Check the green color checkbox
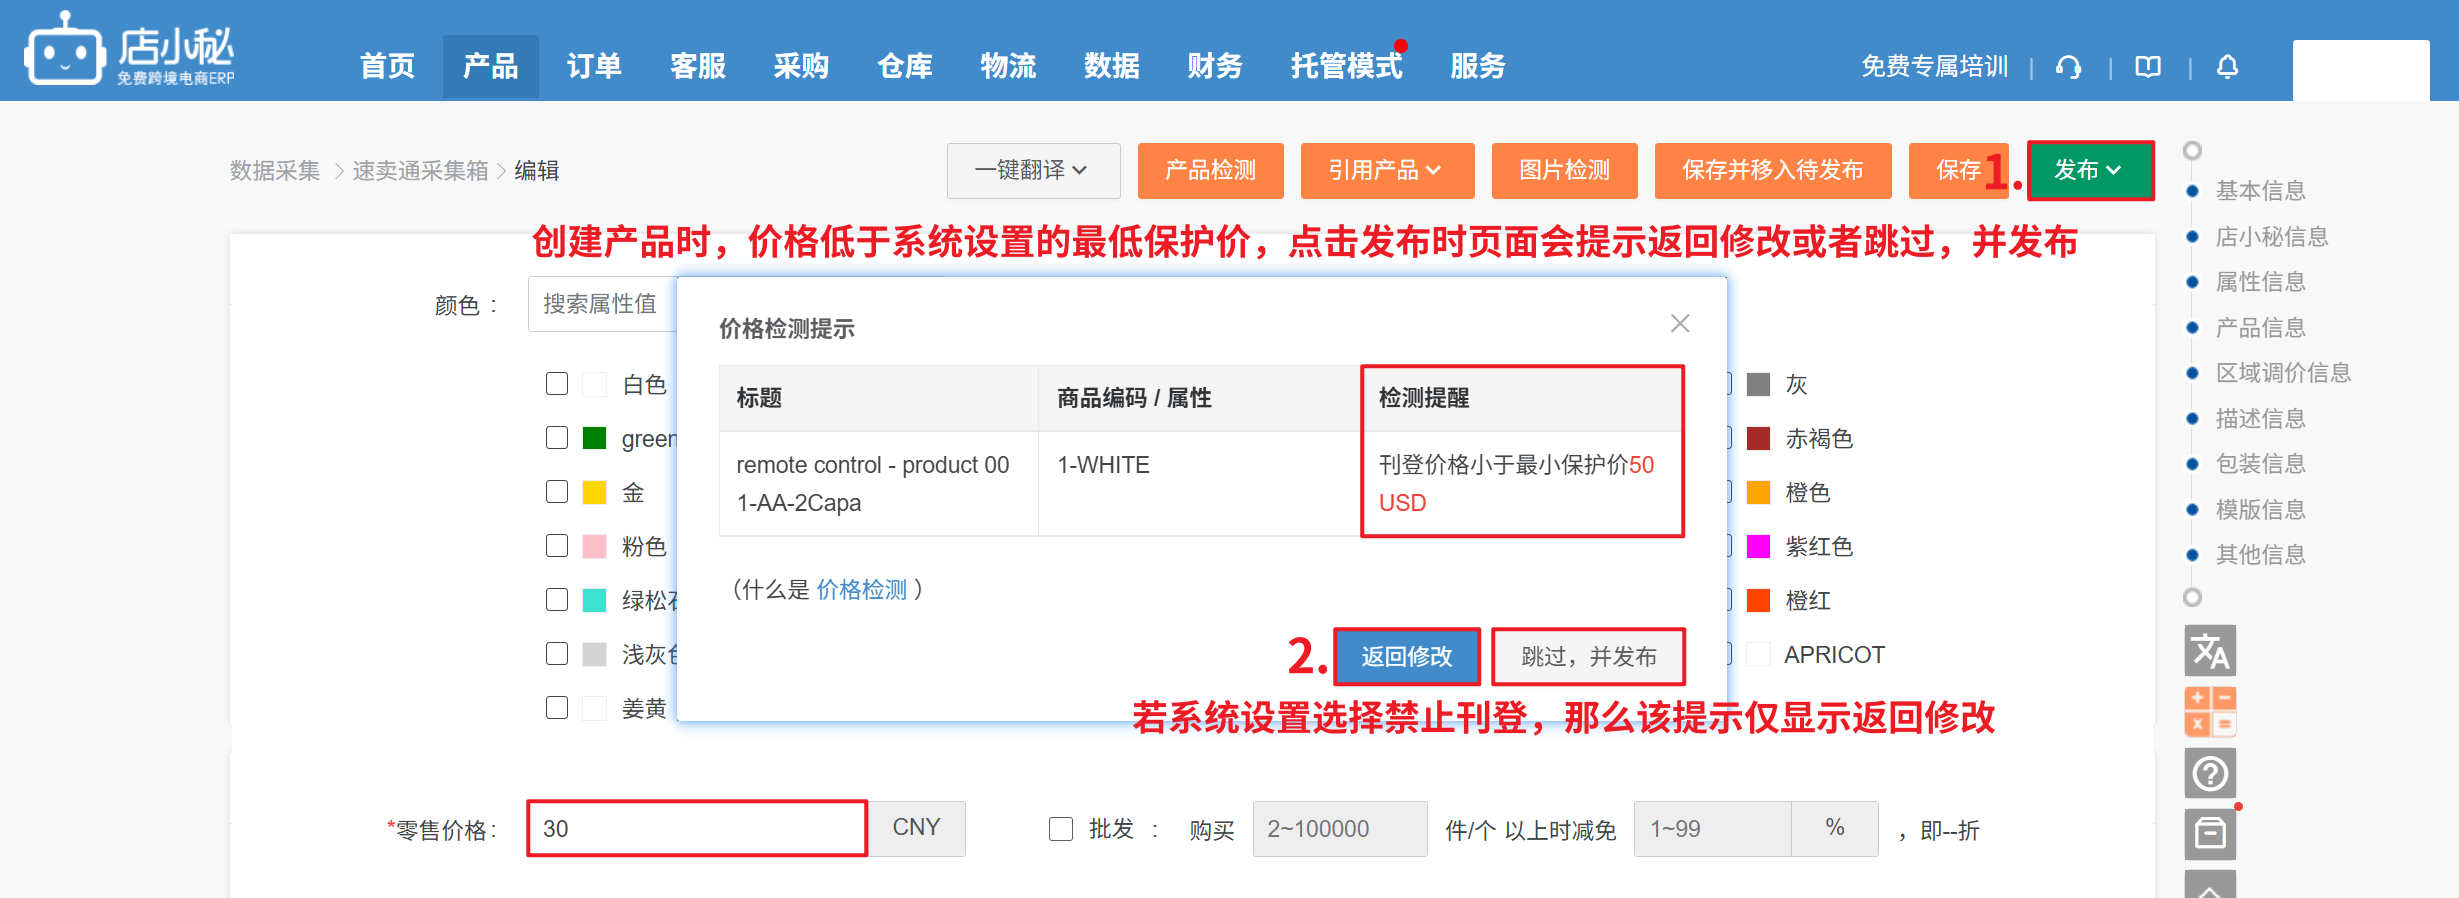 click(557, 438)
